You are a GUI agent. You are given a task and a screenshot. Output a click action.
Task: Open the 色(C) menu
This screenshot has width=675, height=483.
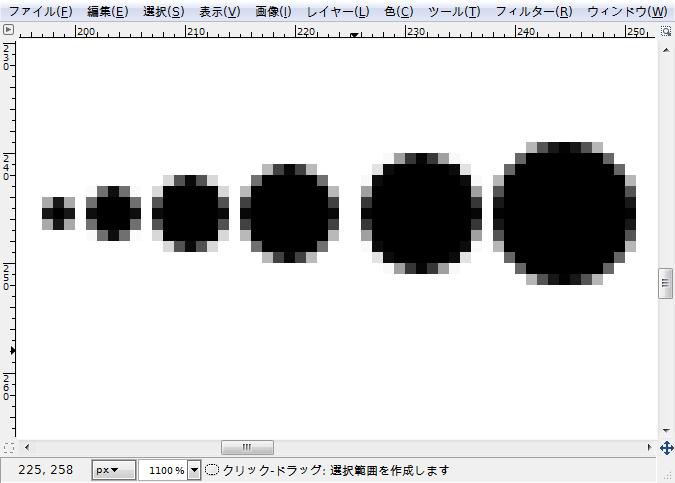pos(399,12)
